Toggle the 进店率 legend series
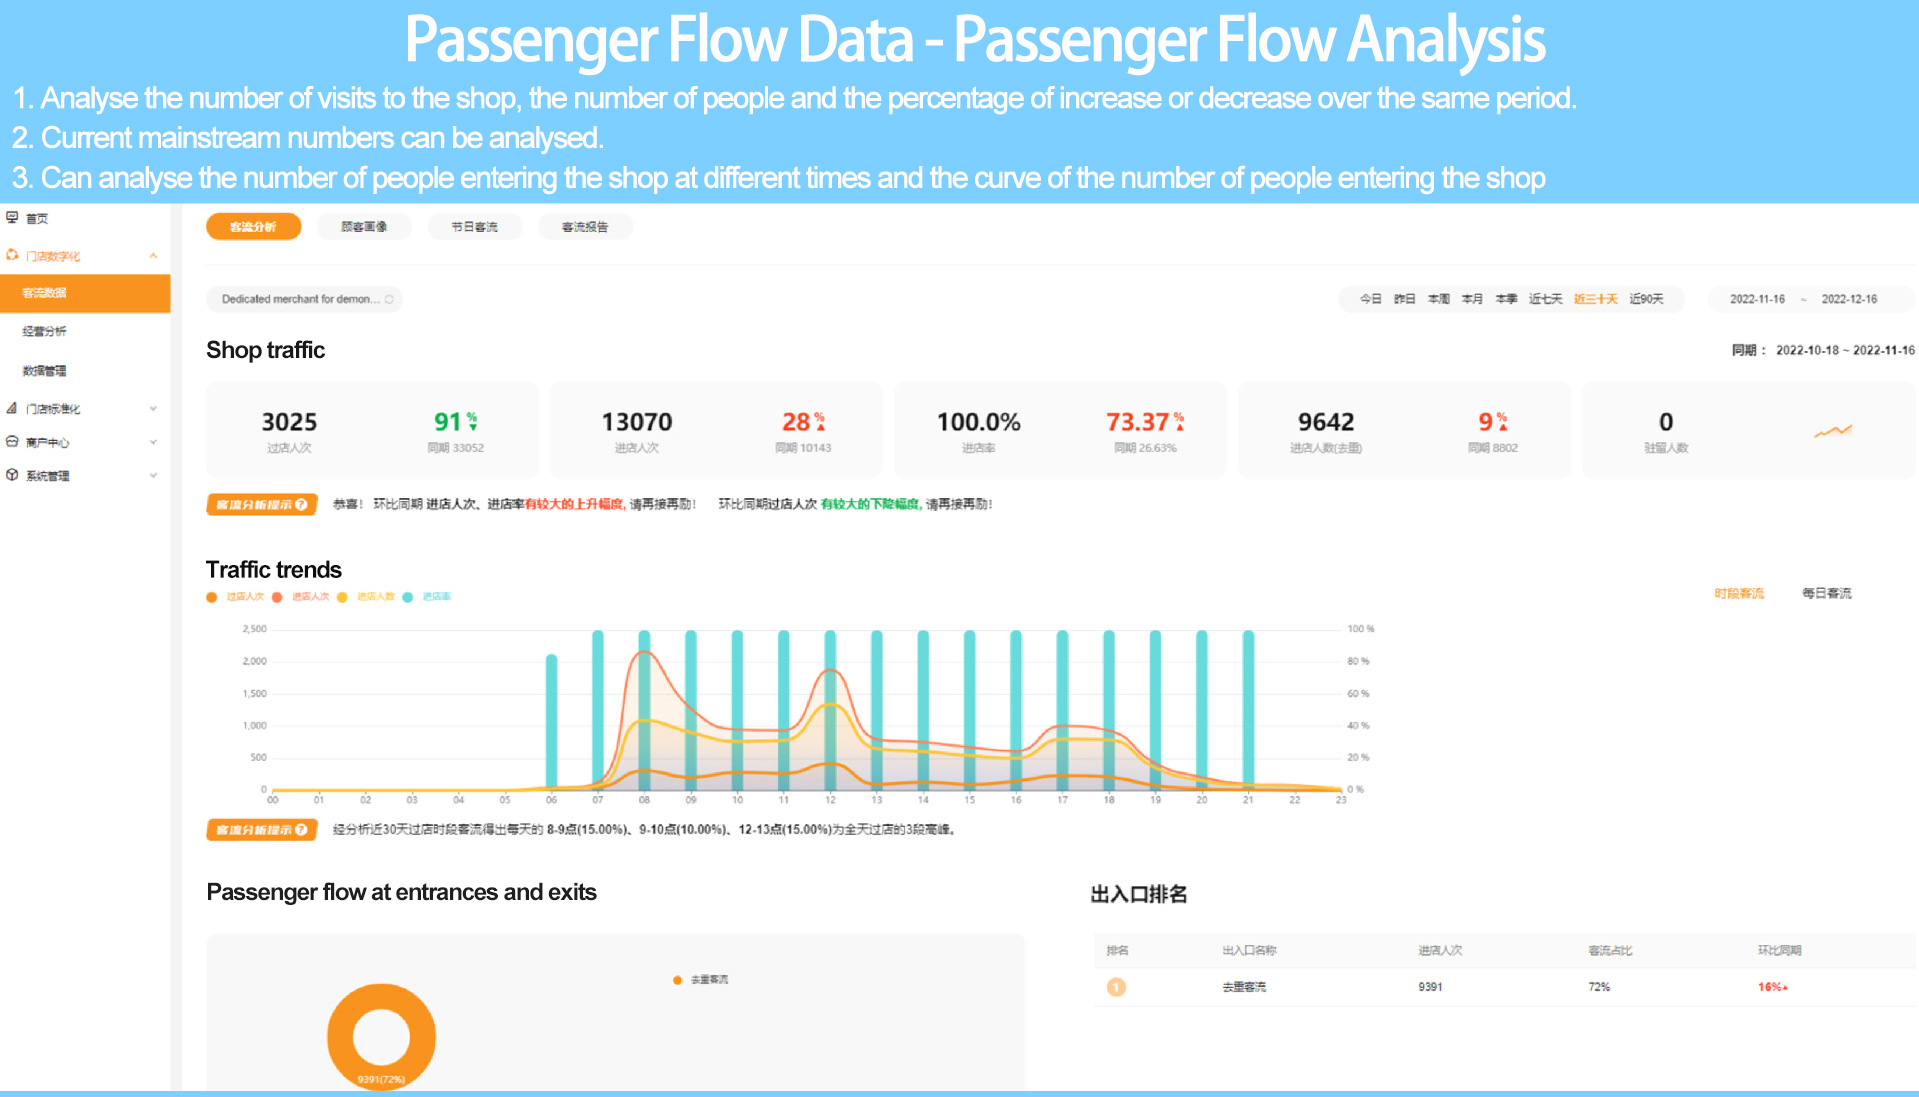1919x1097 pixels. click(x=427, y=597)
